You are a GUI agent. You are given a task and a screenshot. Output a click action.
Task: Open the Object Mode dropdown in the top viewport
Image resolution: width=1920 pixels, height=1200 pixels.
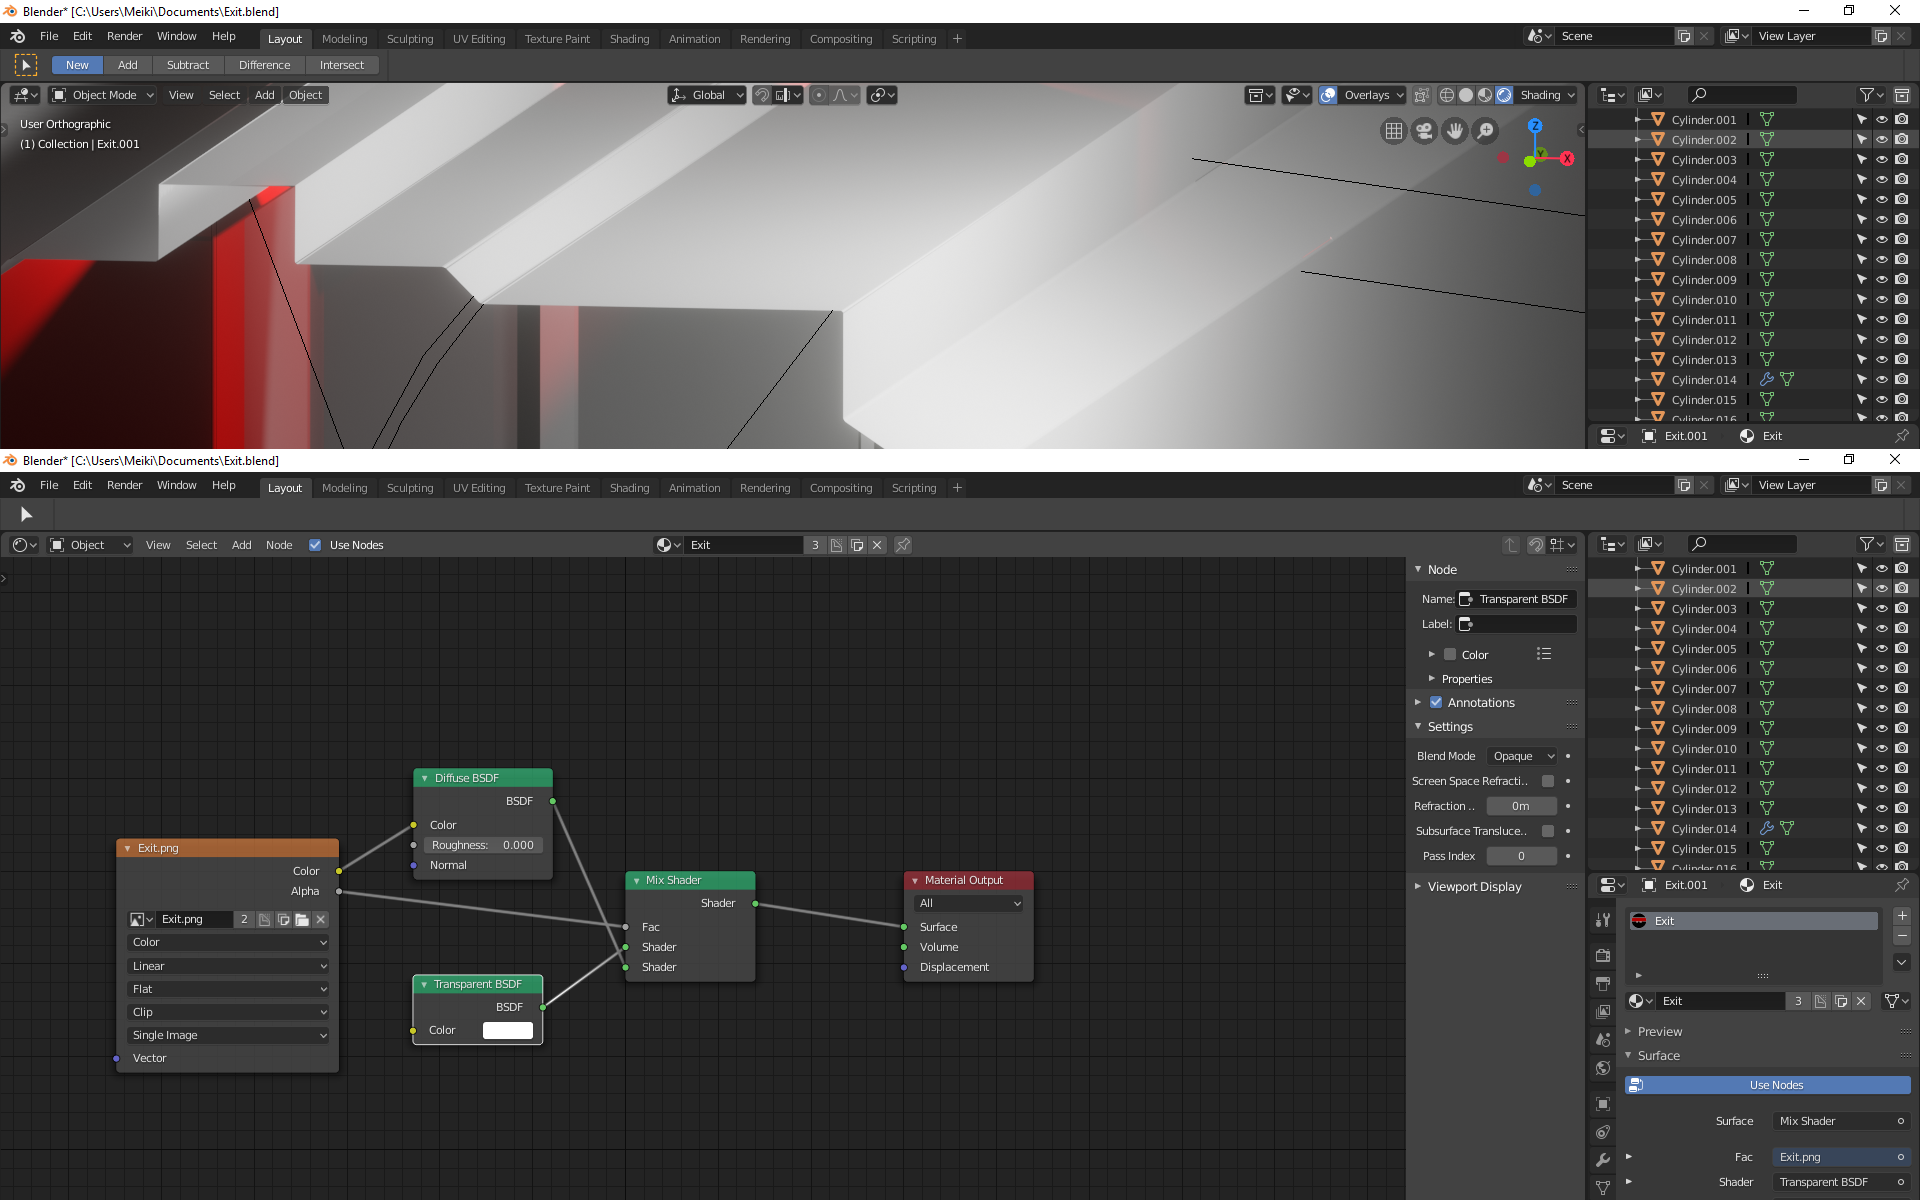pyautogui.click(x=103, y=95)
